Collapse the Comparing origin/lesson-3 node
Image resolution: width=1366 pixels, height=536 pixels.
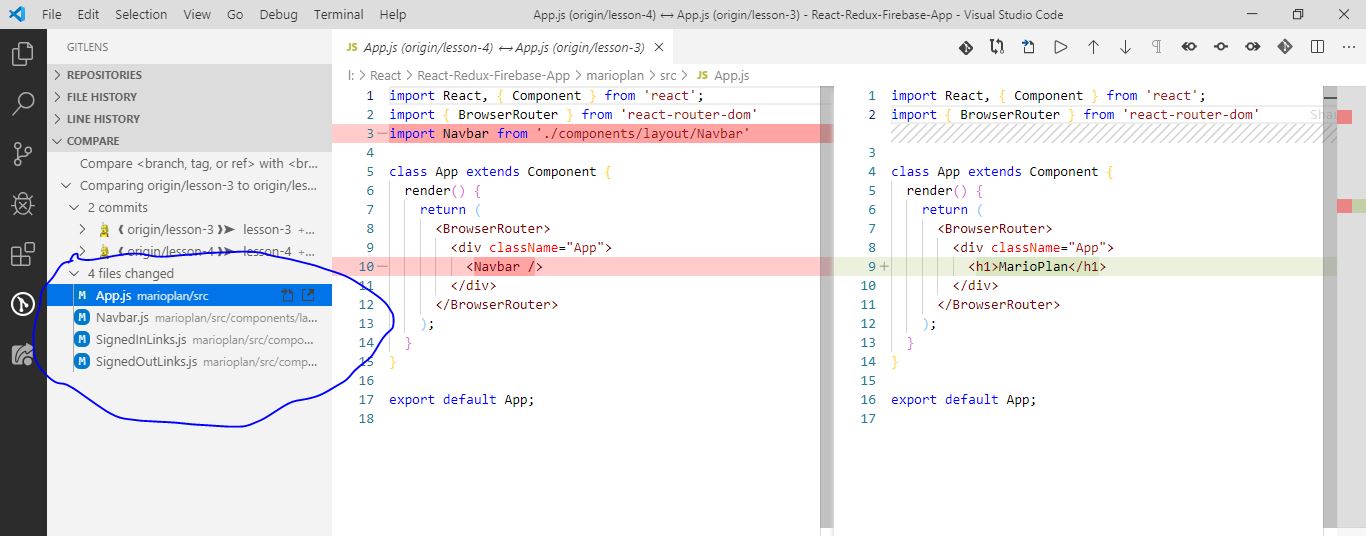66,185
